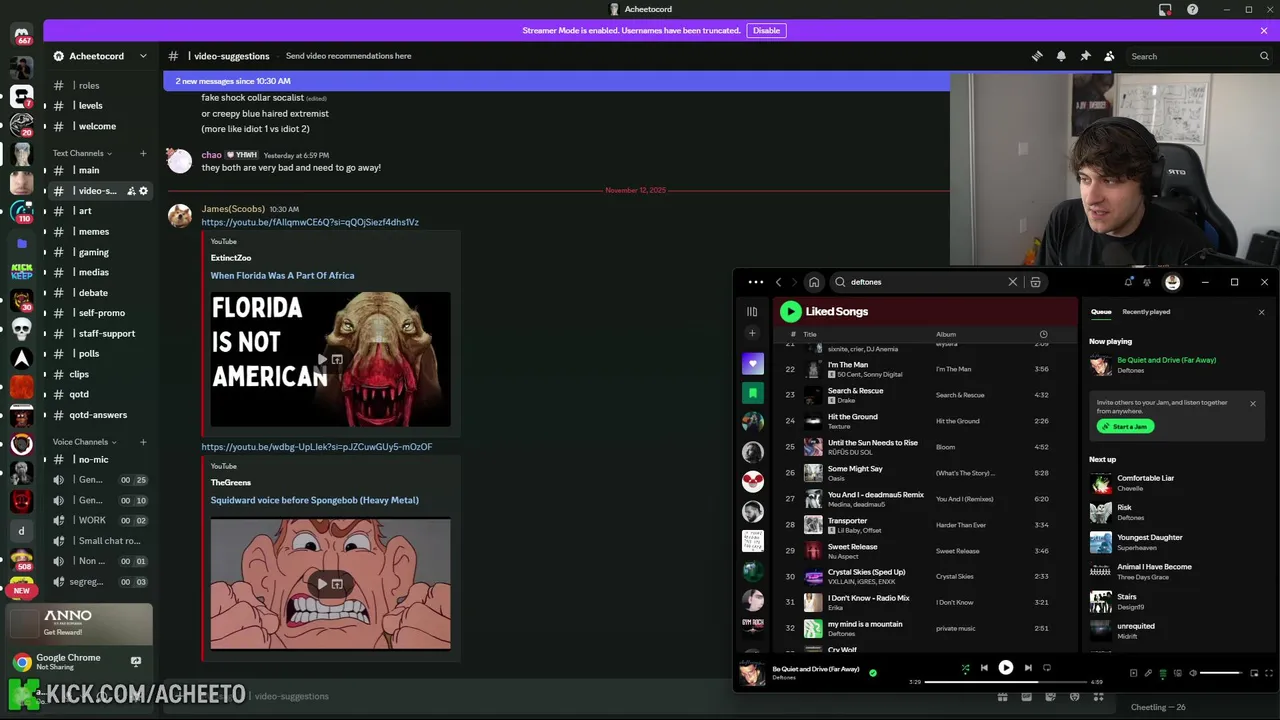The width and height of the screenshot is (1280, 720).
Task: Toggle member list icon in Discord header
Action: click(x=1109, y=56)
